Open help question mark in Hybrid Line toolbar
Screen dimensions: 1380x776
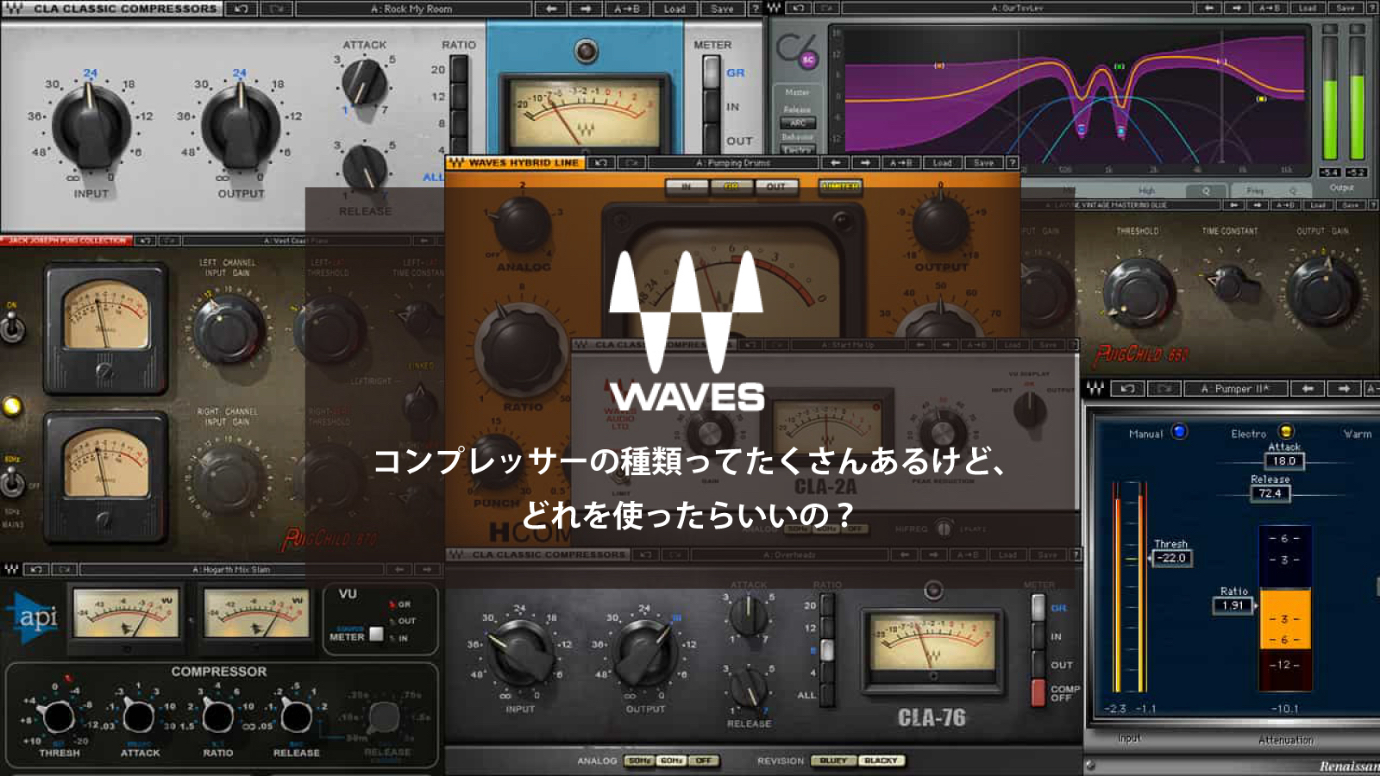1011,162
